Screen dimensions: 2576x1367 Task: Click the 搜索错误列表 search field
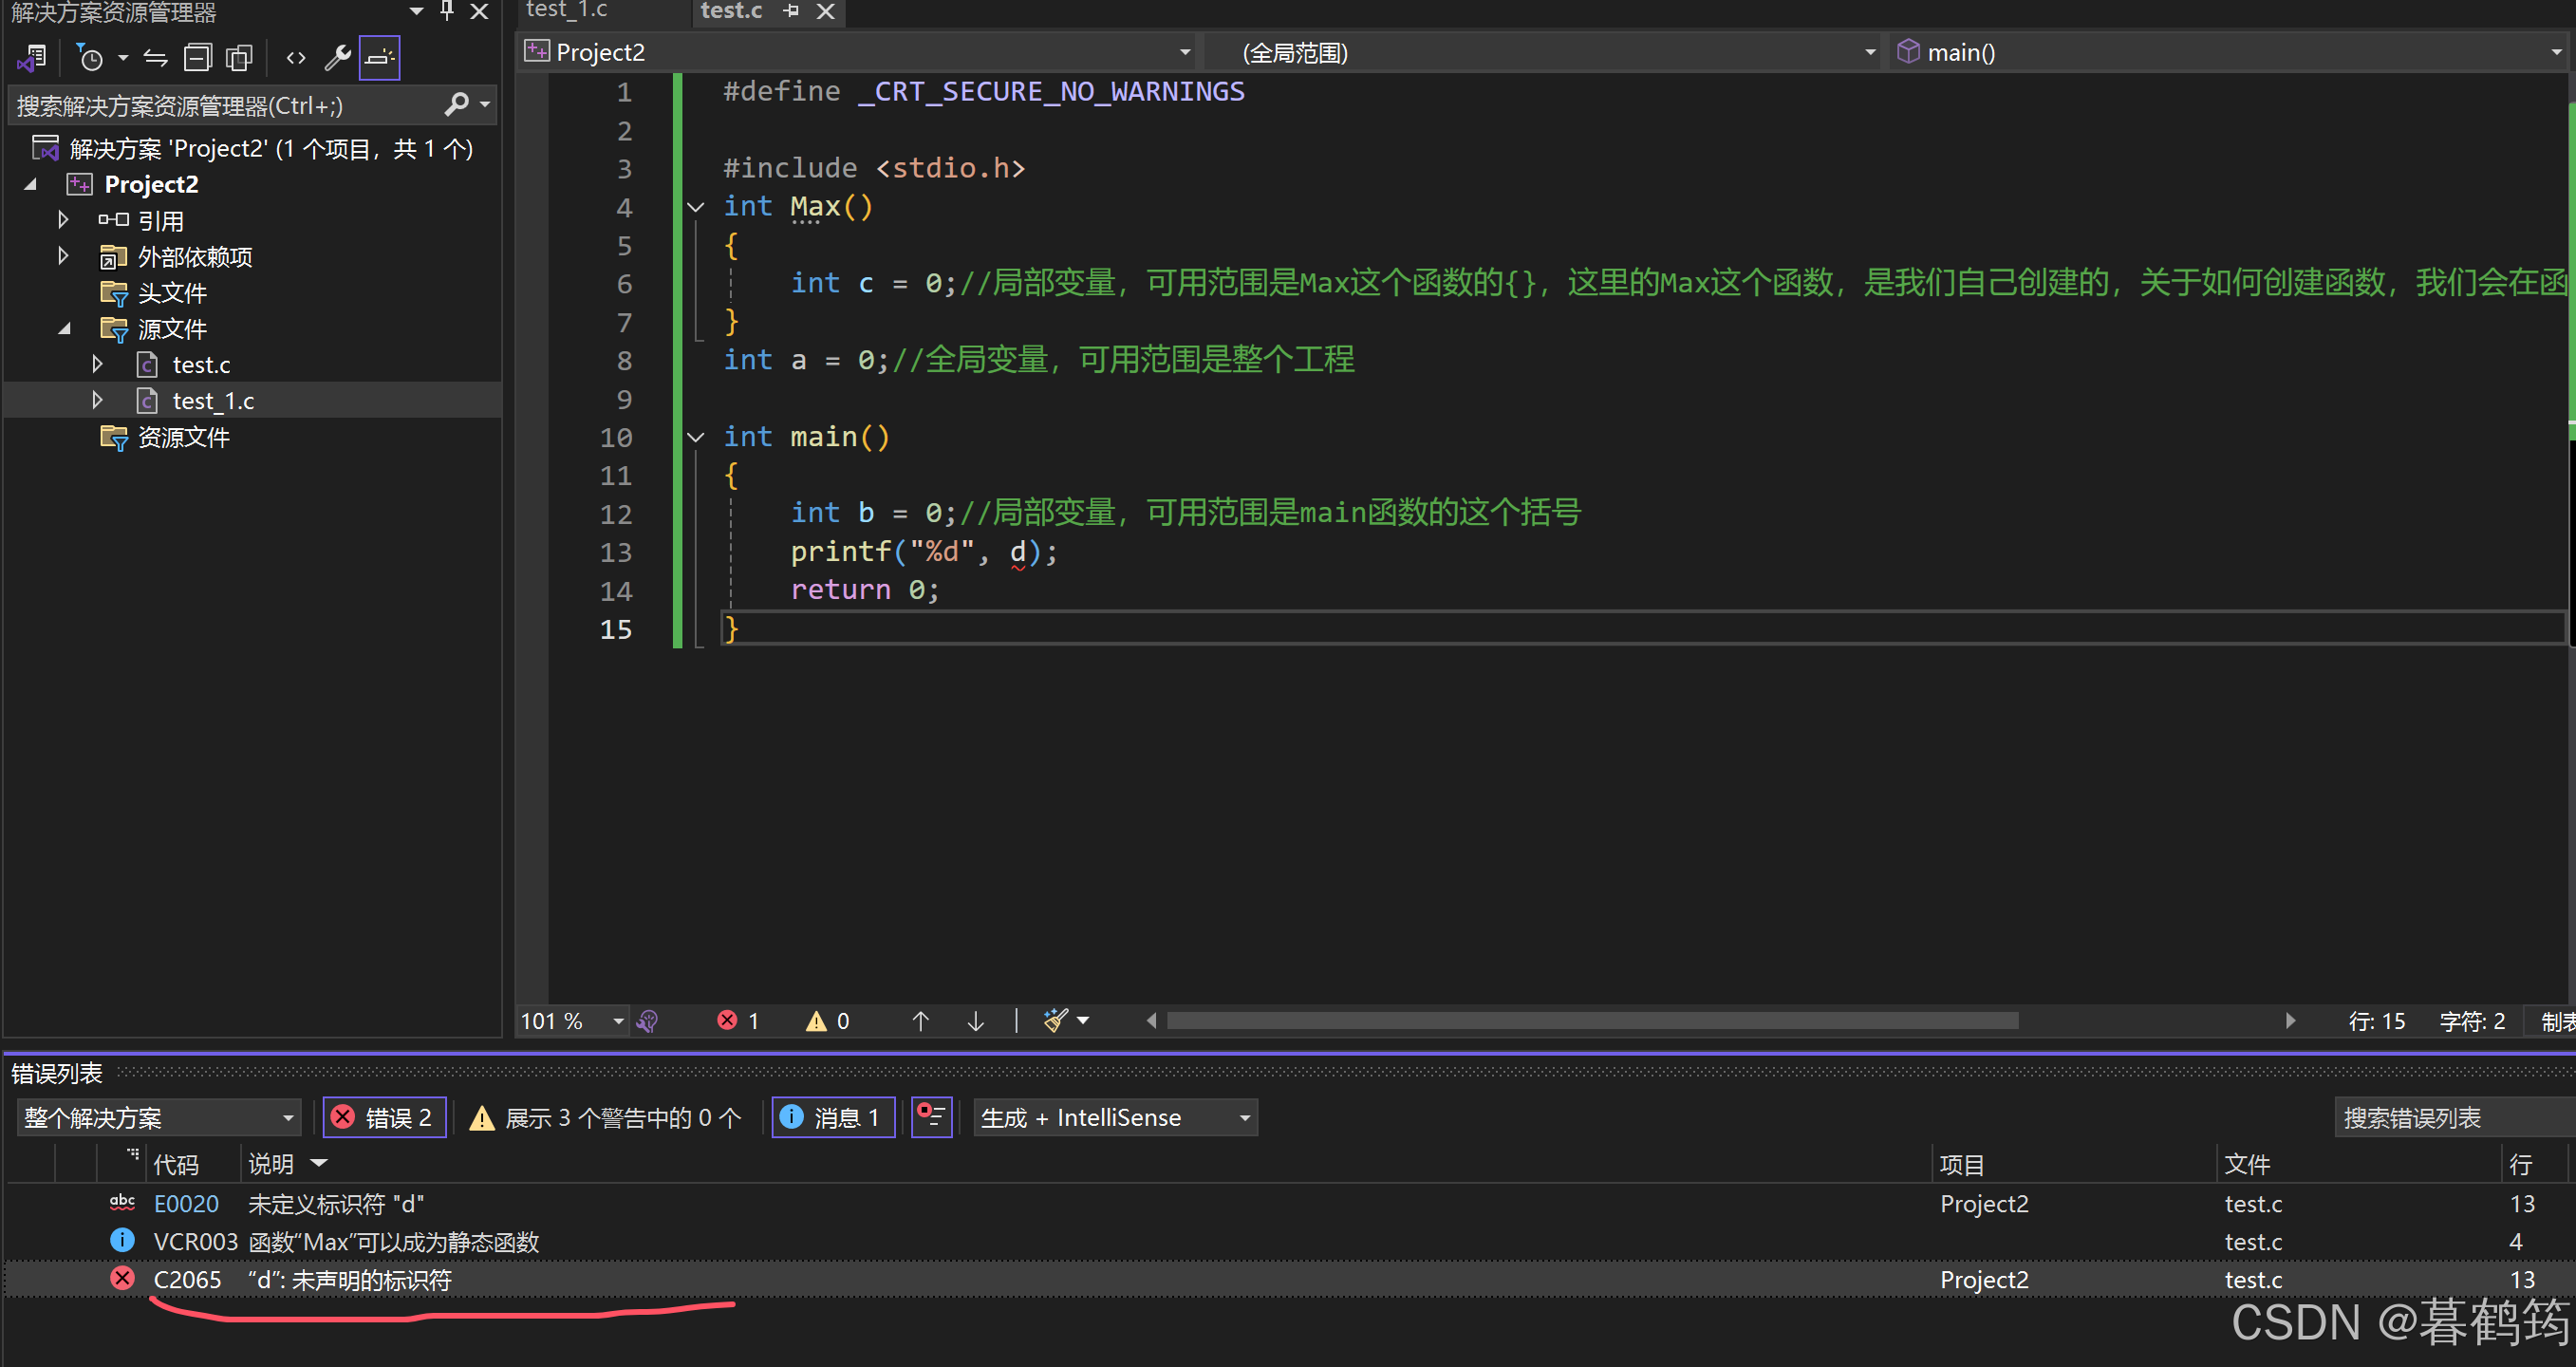click(x=2440, y=1117)
